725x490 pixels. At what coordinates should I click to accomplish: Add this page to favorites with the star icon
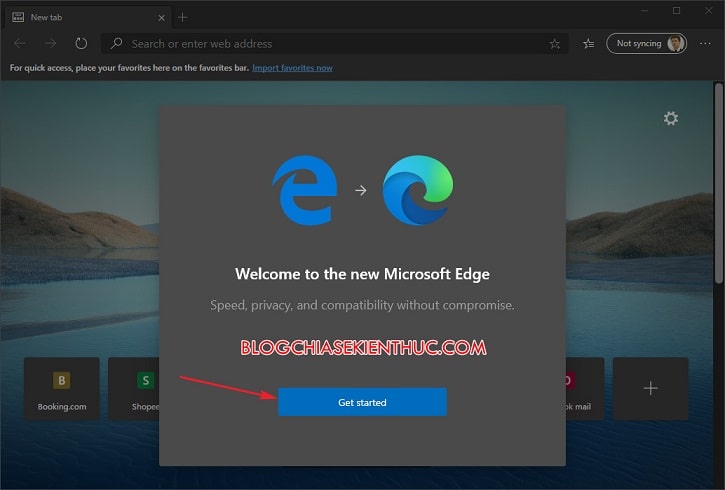(x=554, y=44)
